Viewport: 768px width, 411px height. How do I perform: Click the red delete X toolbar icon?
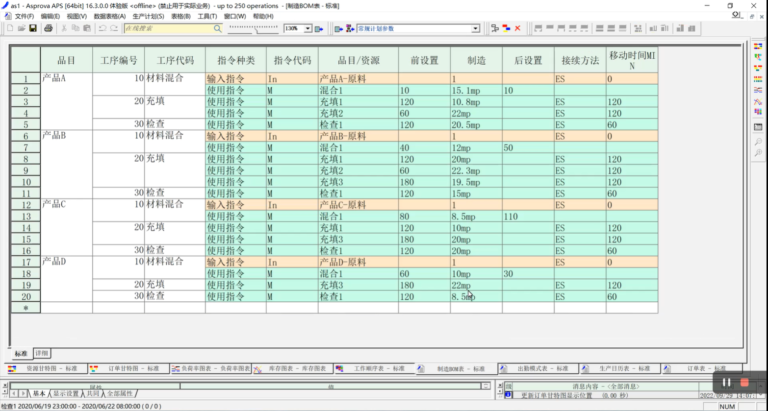coord(518,28)
